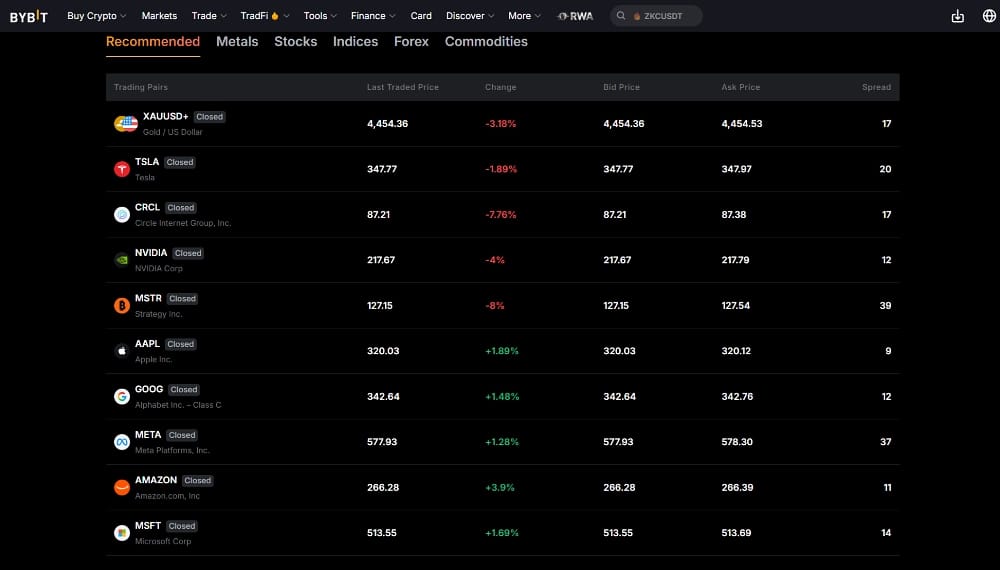Click the Spread column header
Viewport: 1000px width, 570px height.
(x=876, y=87)
